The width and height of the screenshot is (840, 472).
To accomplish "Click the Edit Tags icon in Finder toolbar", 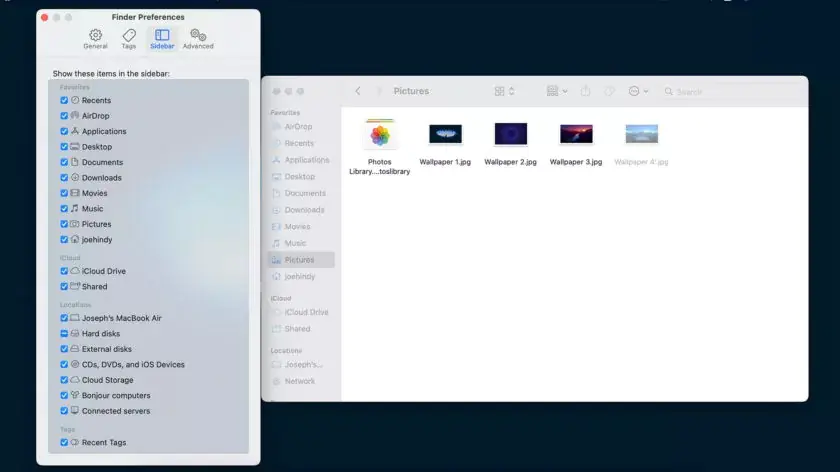I will pyautogui.click(x=609, y=92).
